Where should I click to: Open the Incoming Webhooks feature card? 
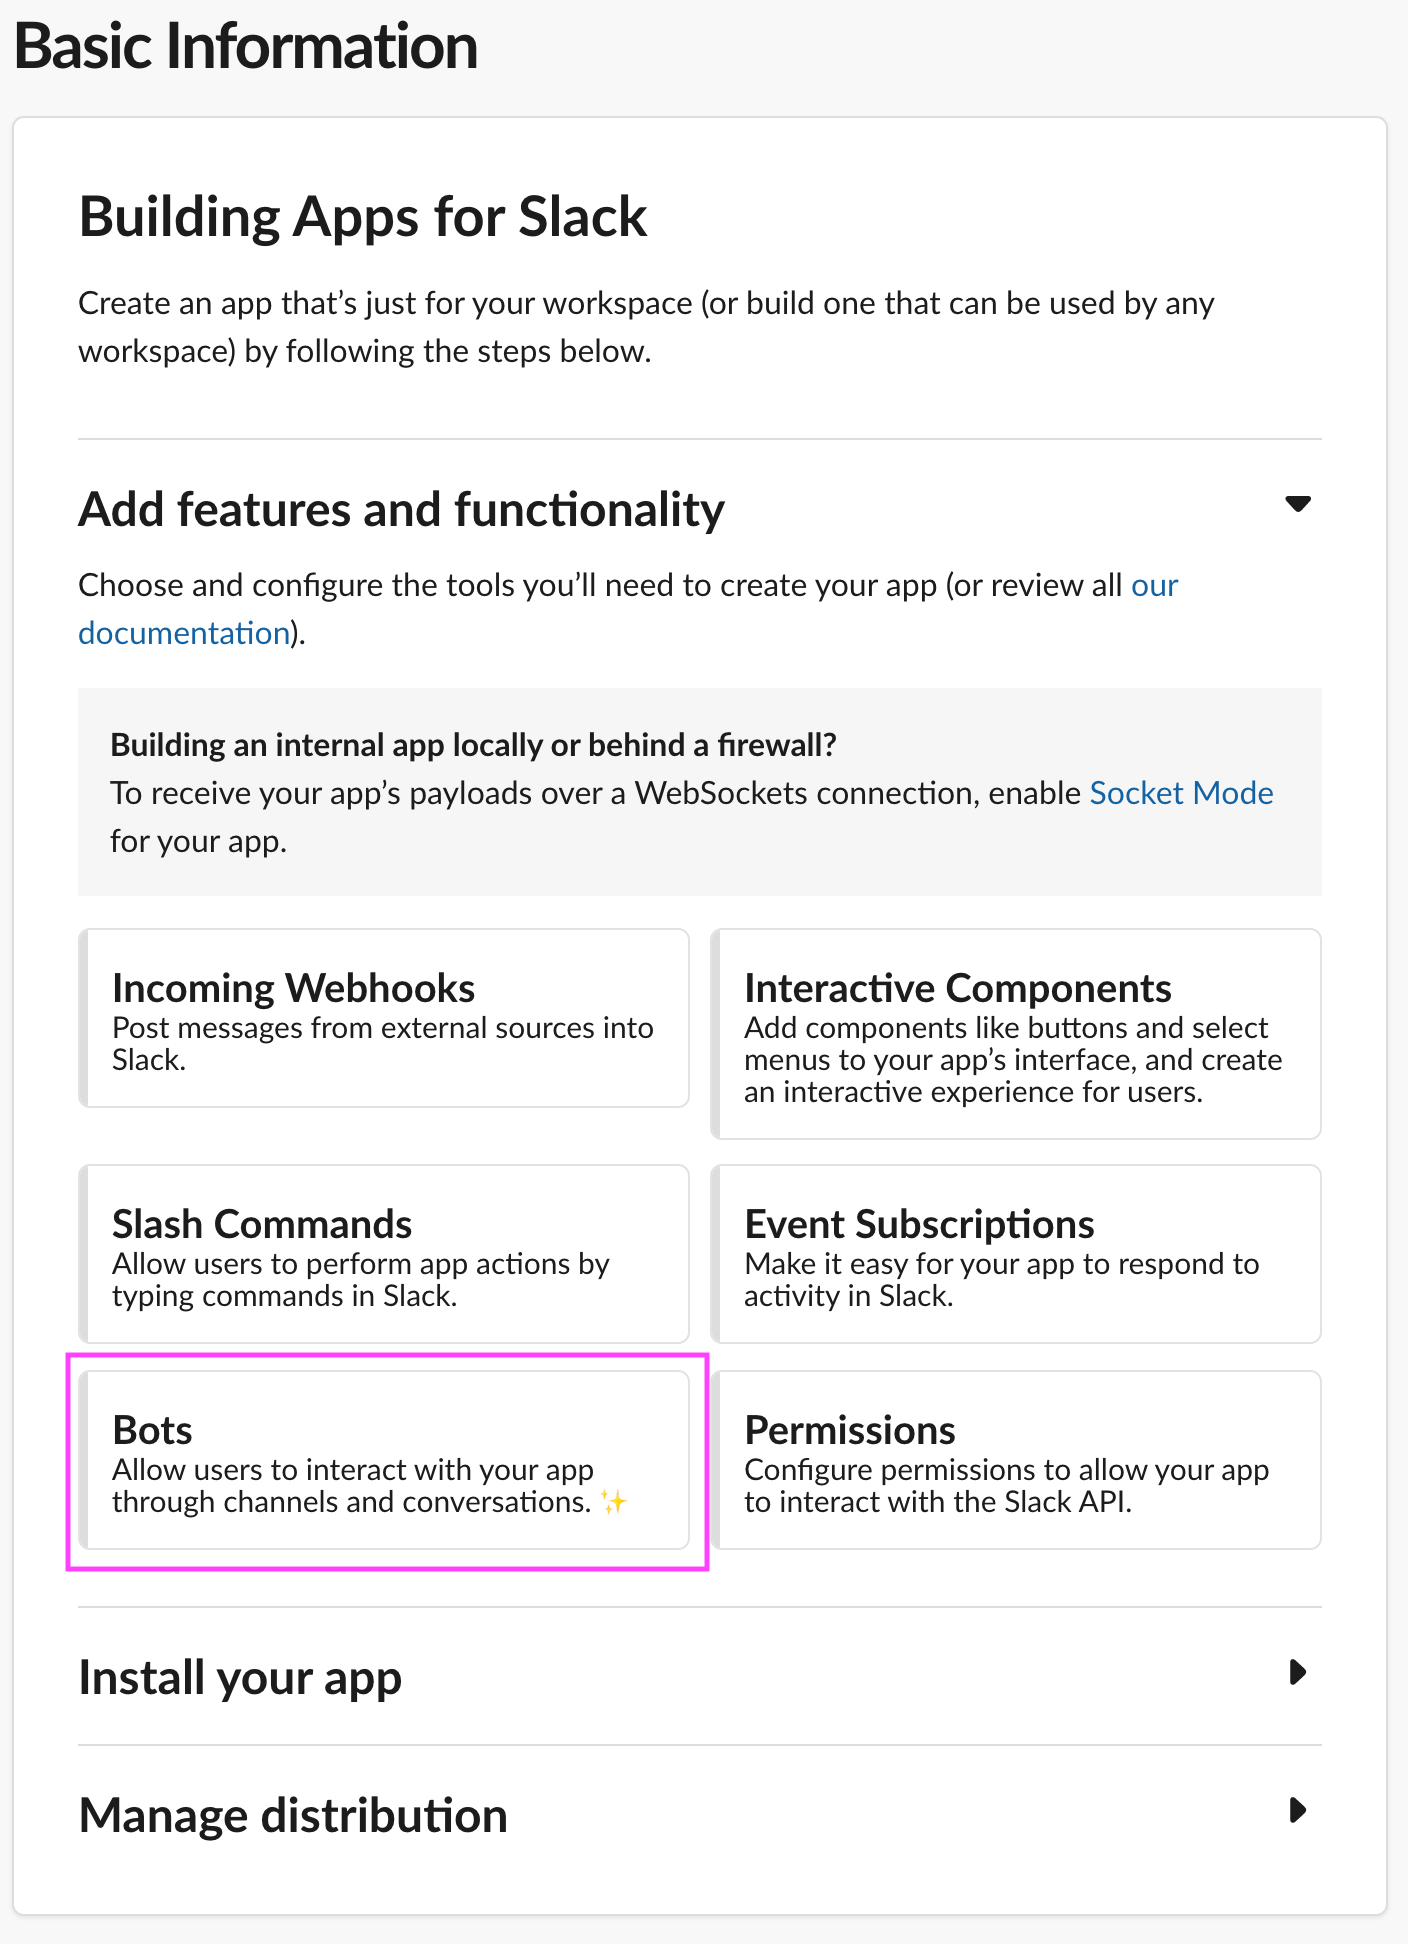point(384,1017)
